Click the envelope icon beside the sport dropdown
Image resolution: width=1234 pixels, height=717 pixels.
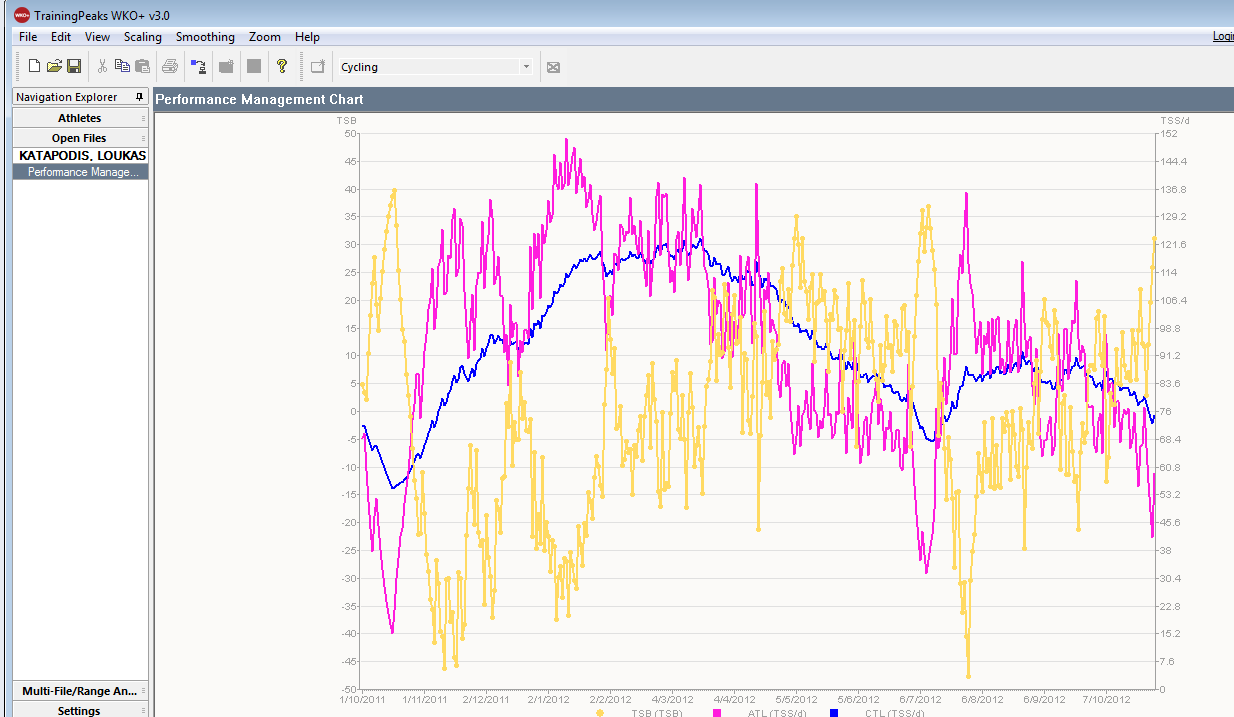click(553, 68)
